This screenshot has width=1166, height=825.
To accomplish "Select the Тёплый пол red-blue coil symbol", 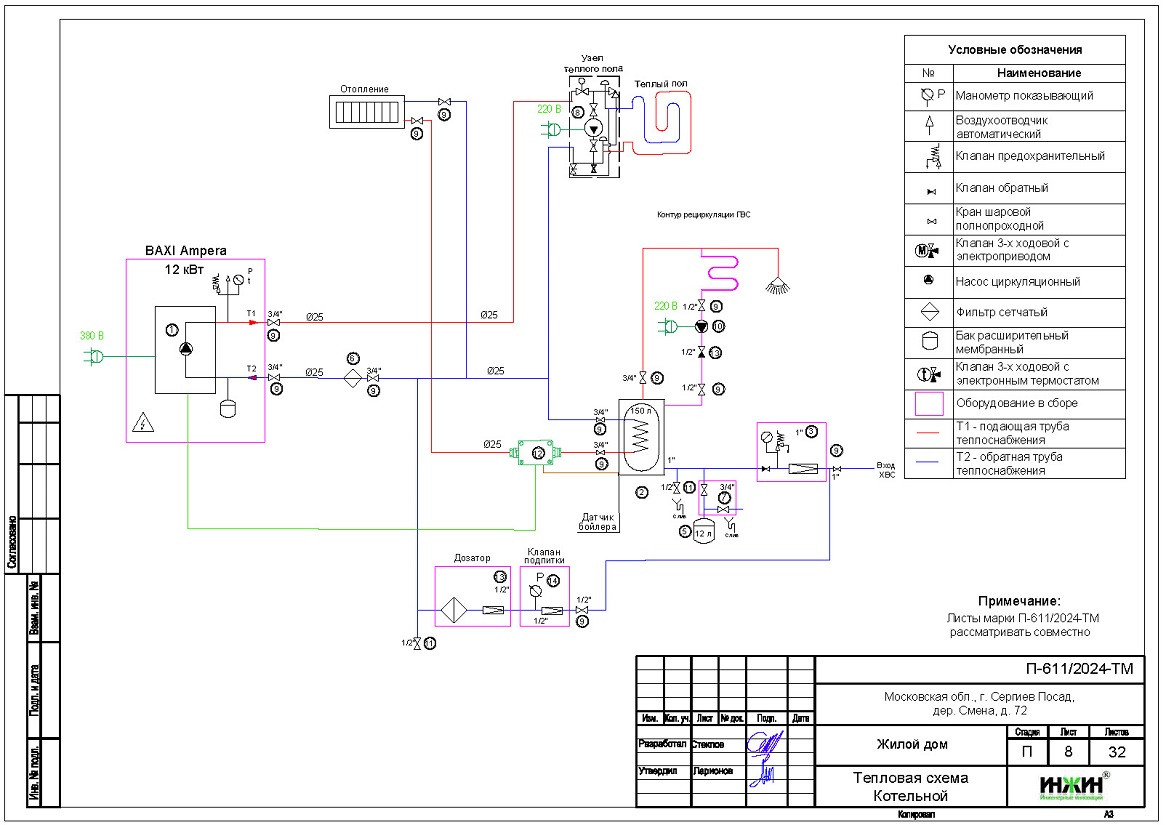I will (667, 118).
